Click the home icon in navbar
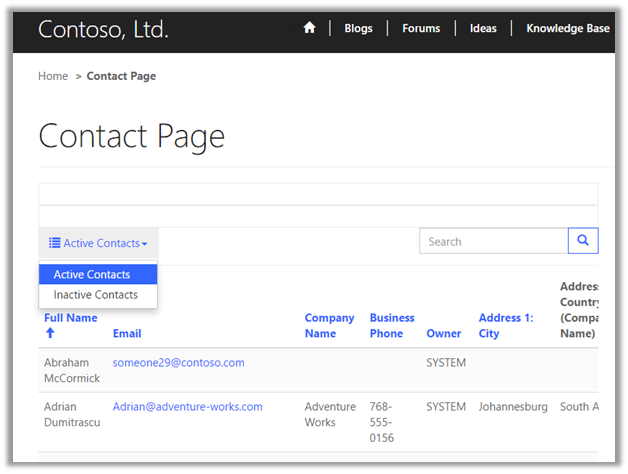Viewport: 628px width, 474px height. coord(310,28)
